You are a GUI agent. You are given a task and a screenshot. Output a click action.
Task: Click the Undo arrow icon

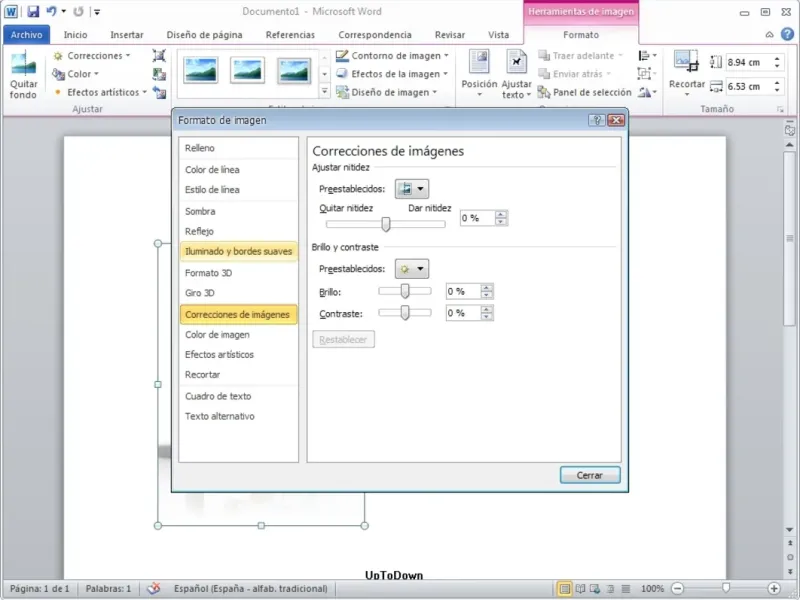(52, 11)
